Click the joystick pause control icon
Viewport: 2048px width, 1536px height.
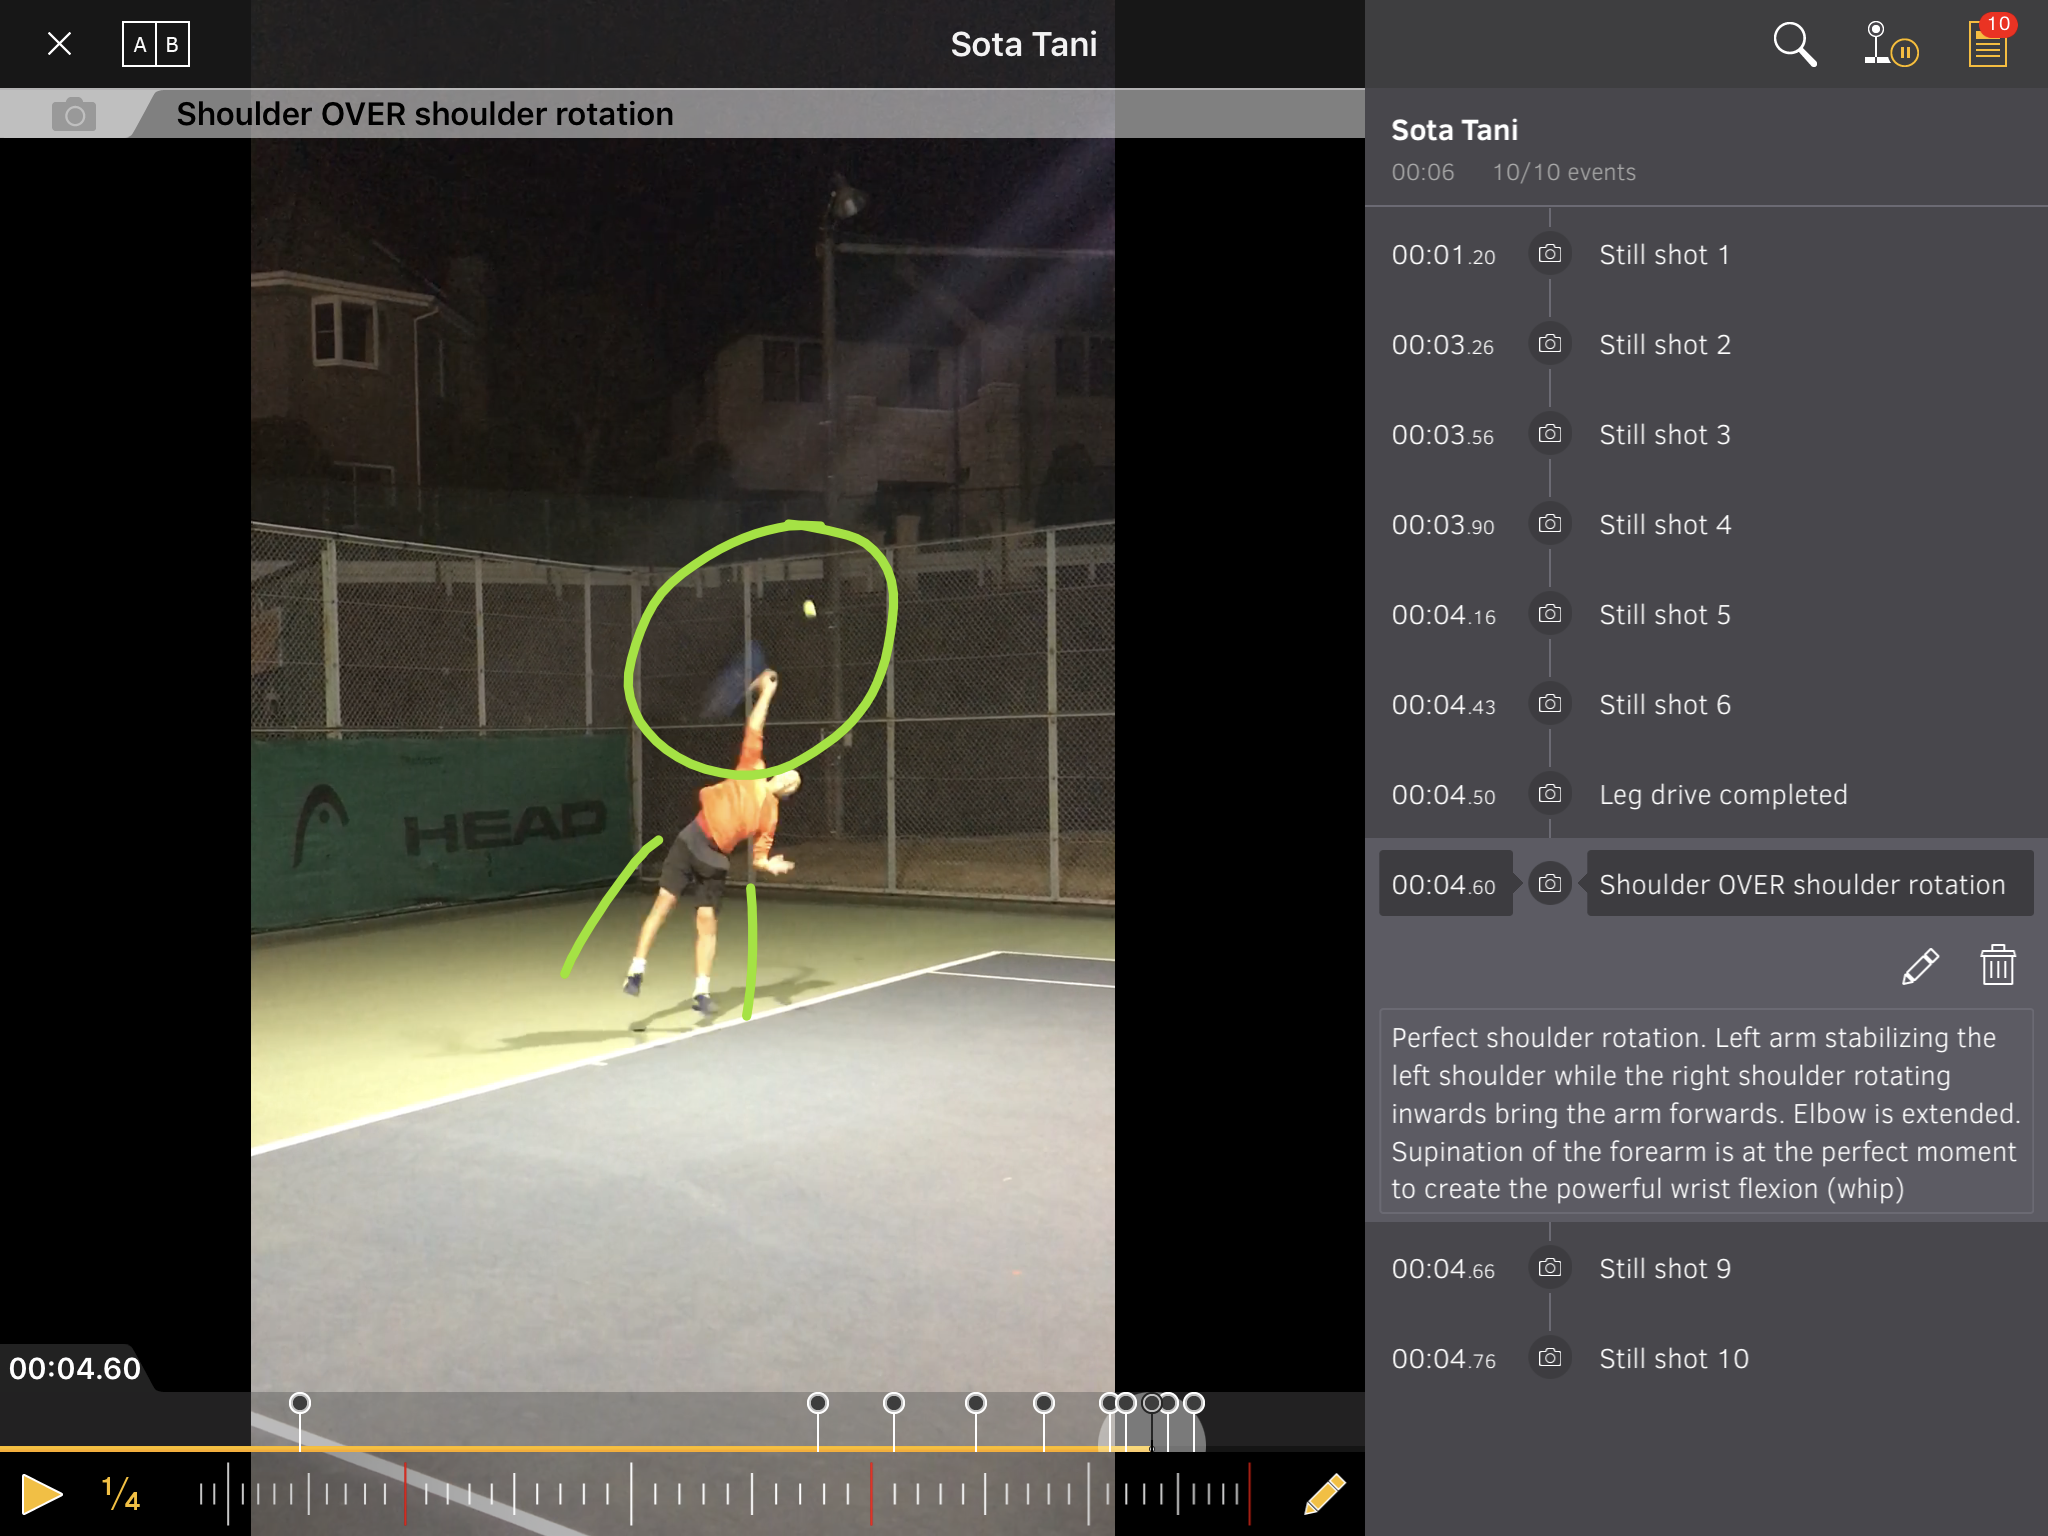[1889, 45]
